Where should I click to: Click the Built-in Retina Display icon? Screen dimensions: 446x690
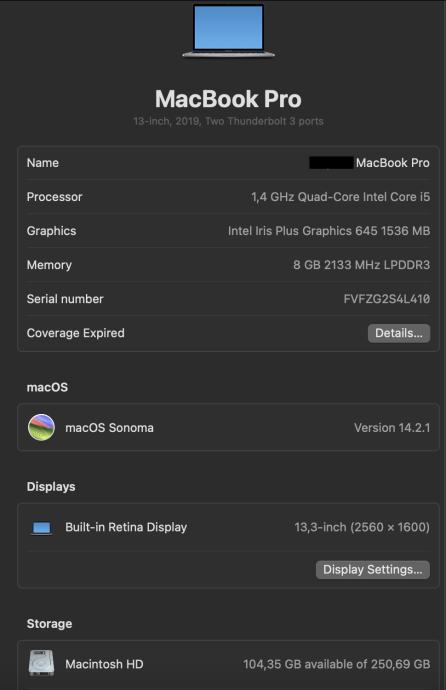42,528
